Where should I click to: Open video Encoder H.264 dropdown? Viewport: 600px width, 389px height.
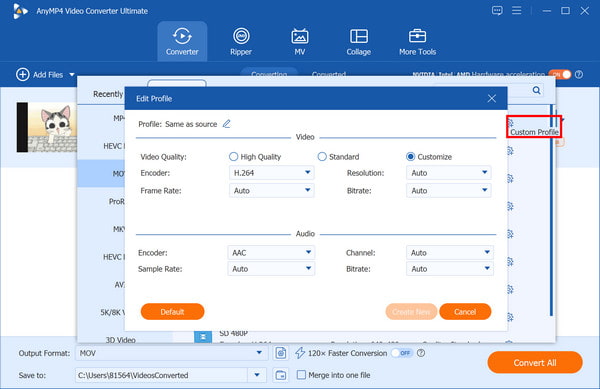tap(272, 173)
